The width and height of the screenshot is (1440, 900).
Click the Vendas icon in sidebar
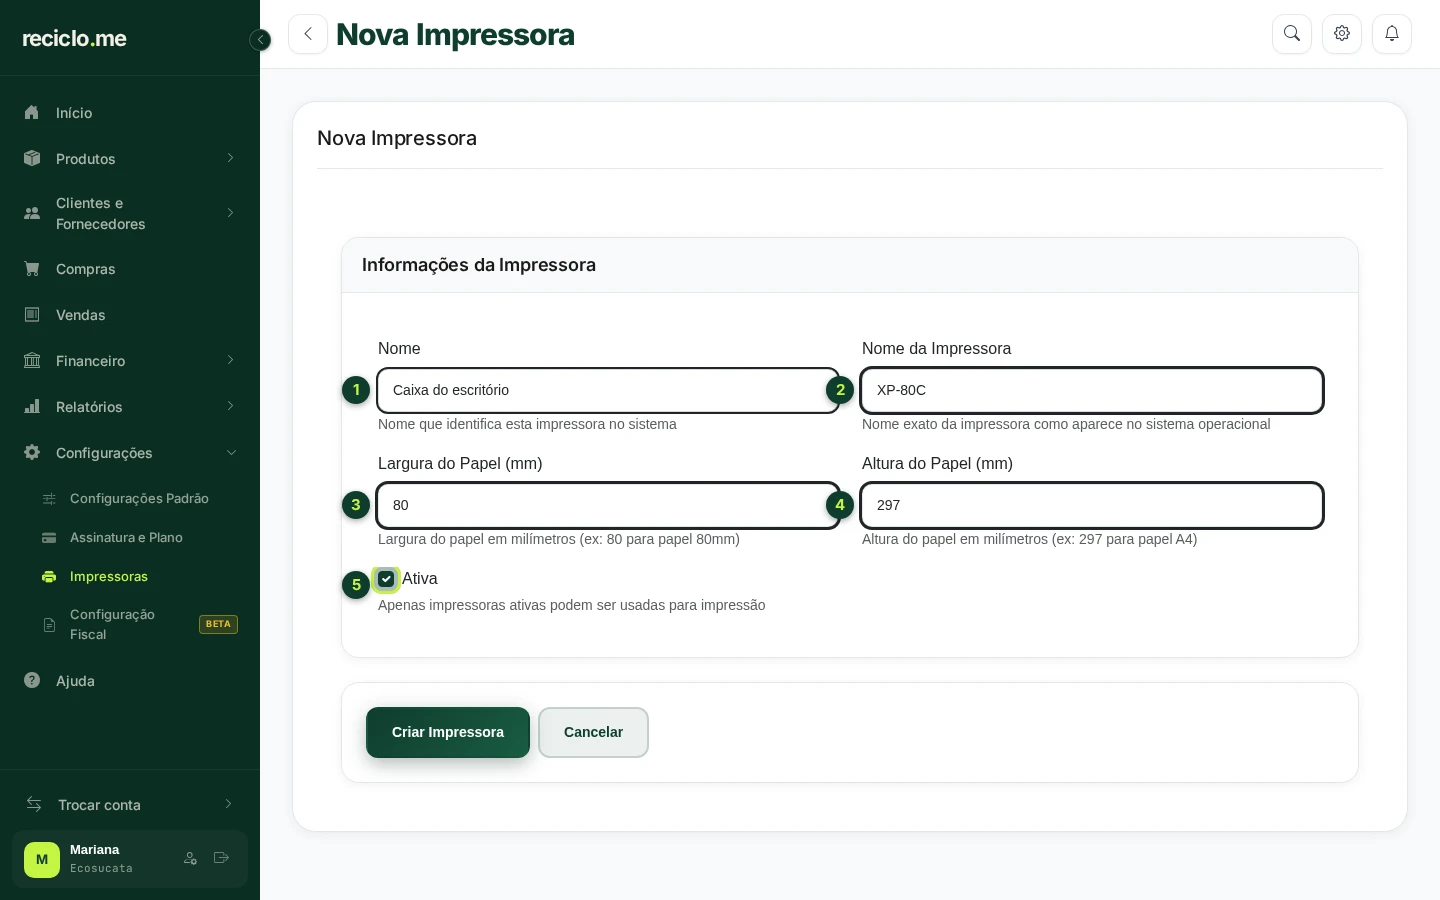tap(32, 314)
